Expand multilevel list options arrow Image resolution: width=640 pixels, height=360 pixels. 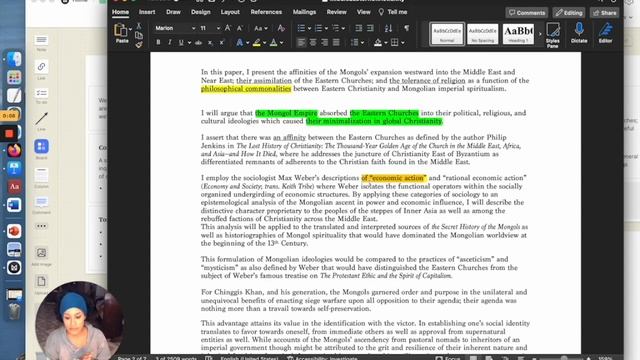point(343,29)
